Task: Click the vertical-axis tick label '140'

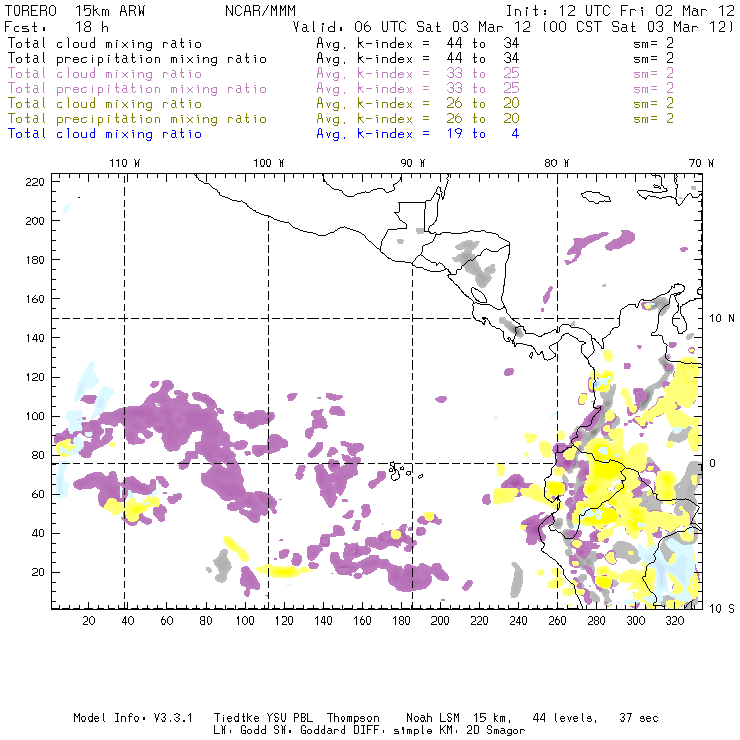Action: (35, 338)
